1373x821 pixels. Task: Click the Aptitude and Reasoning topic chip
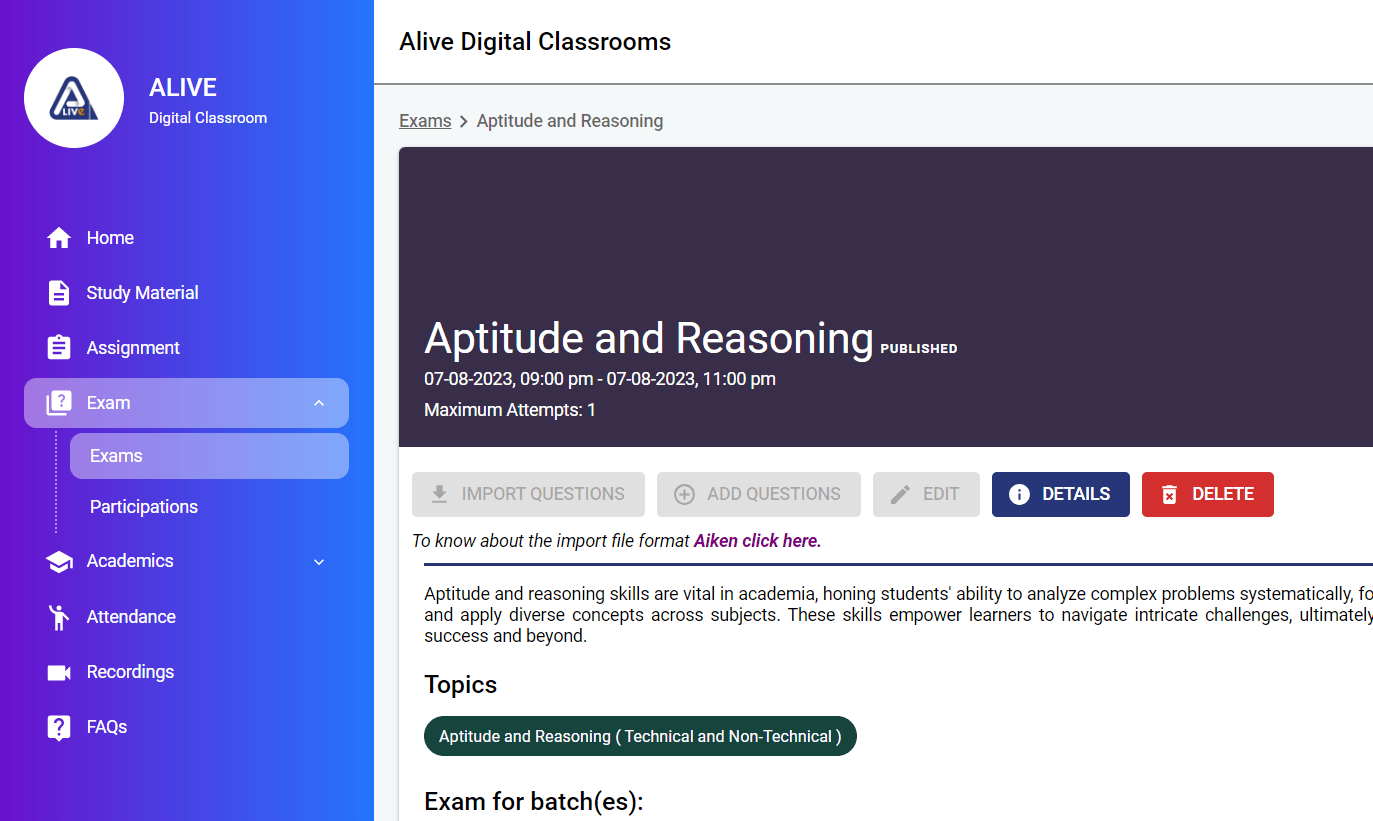pos(640,736)
